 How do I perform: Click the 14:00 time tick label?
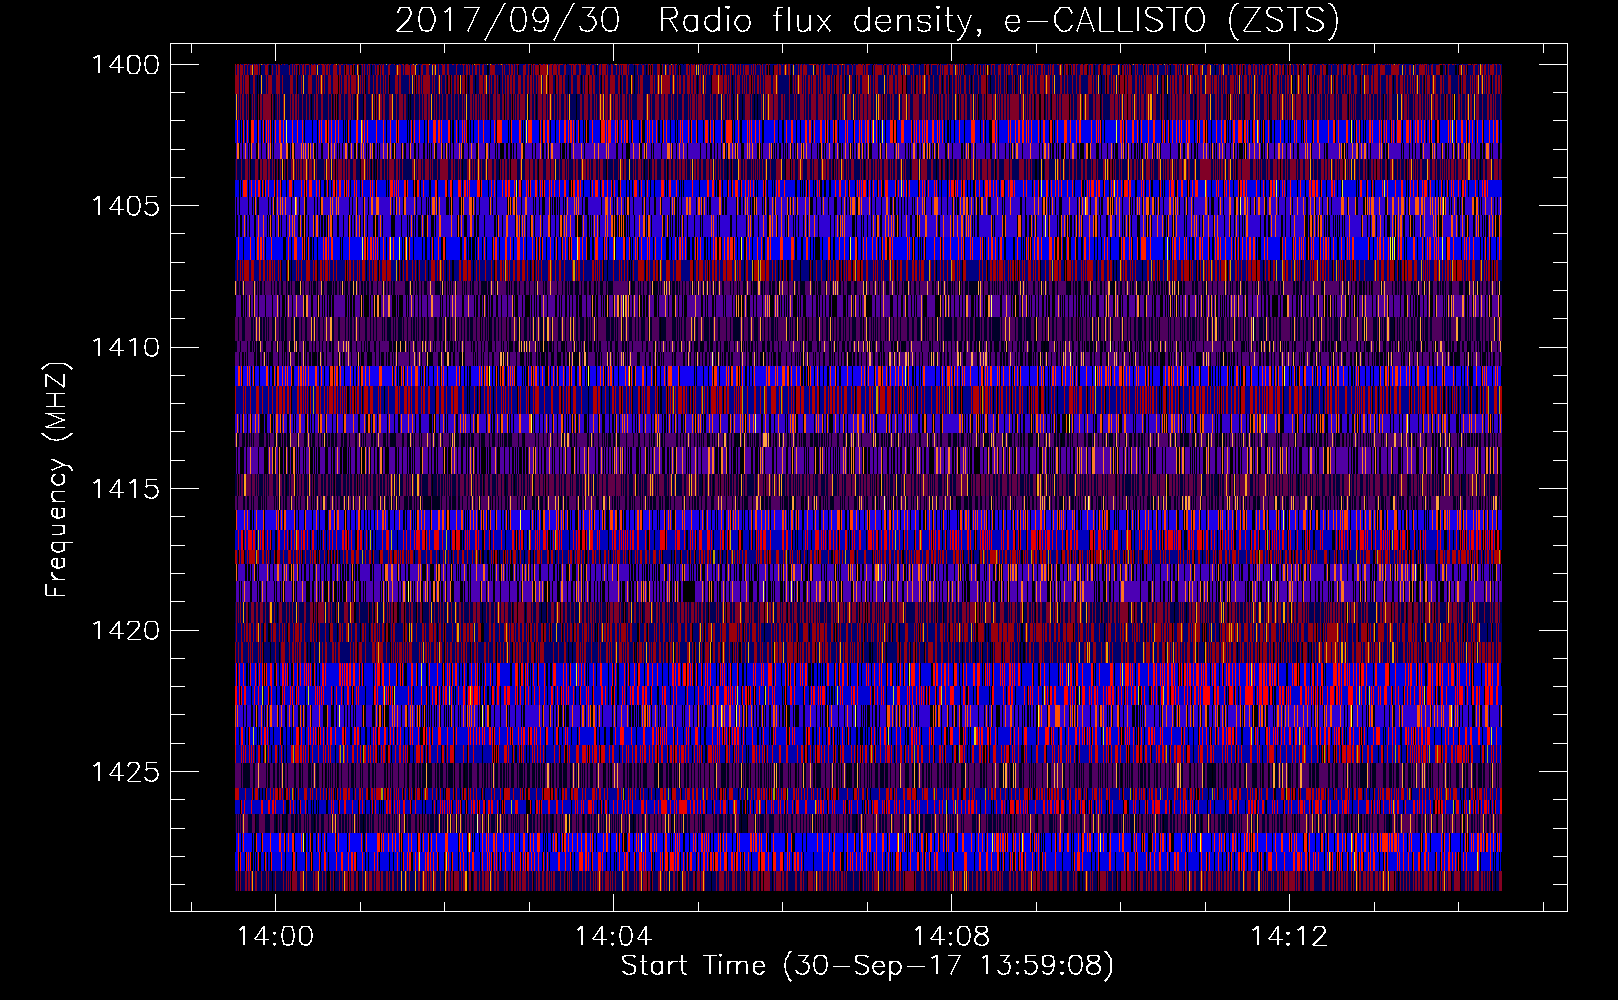[275, 936]
